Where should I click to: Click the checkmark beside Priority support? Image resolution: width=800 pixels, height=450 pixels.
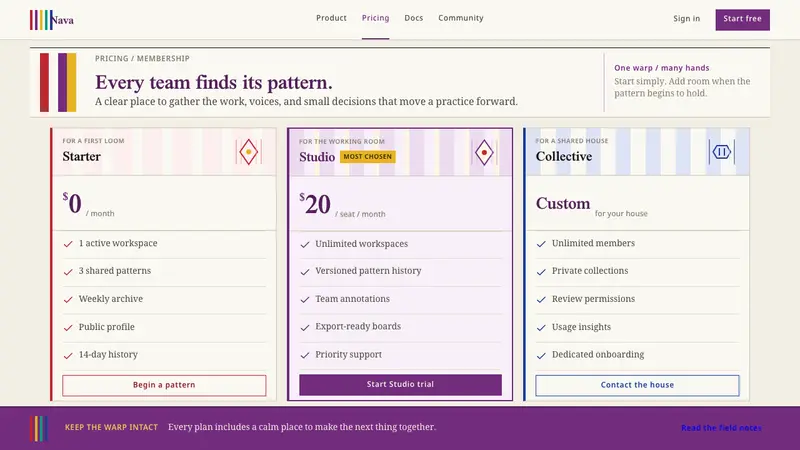pos(305,355)
